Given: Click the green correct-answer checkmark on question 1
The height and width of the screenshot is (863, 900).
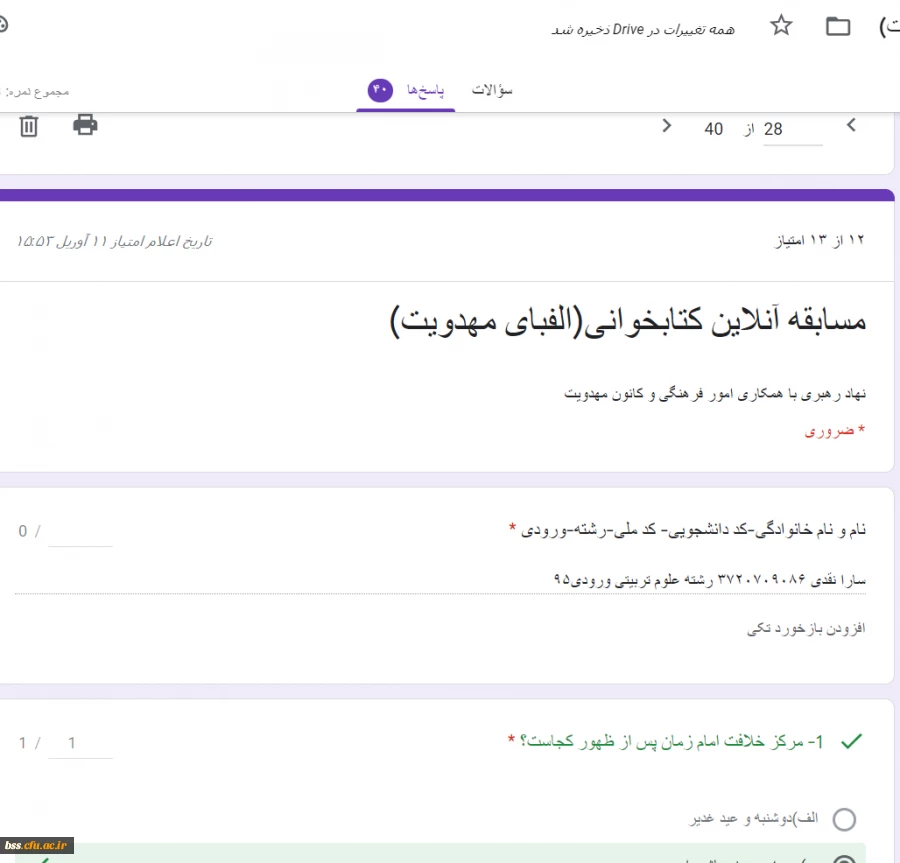Looking at the screenshot, I should pyautogui.click(x=851, y=740).
